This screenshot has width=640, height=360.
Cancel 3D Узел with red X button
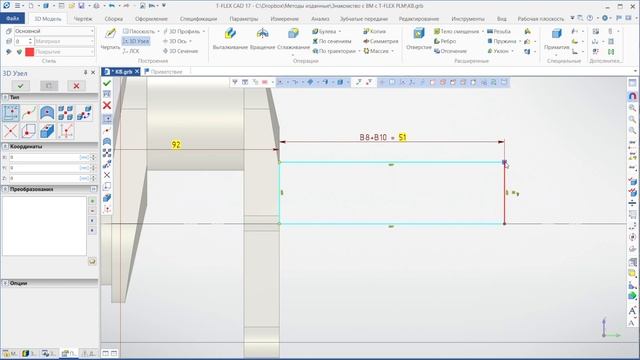[76, 86]
